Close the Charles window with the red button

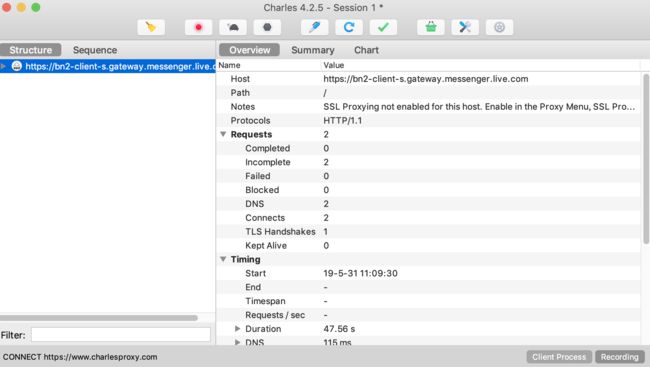click(x=7, y=7)
